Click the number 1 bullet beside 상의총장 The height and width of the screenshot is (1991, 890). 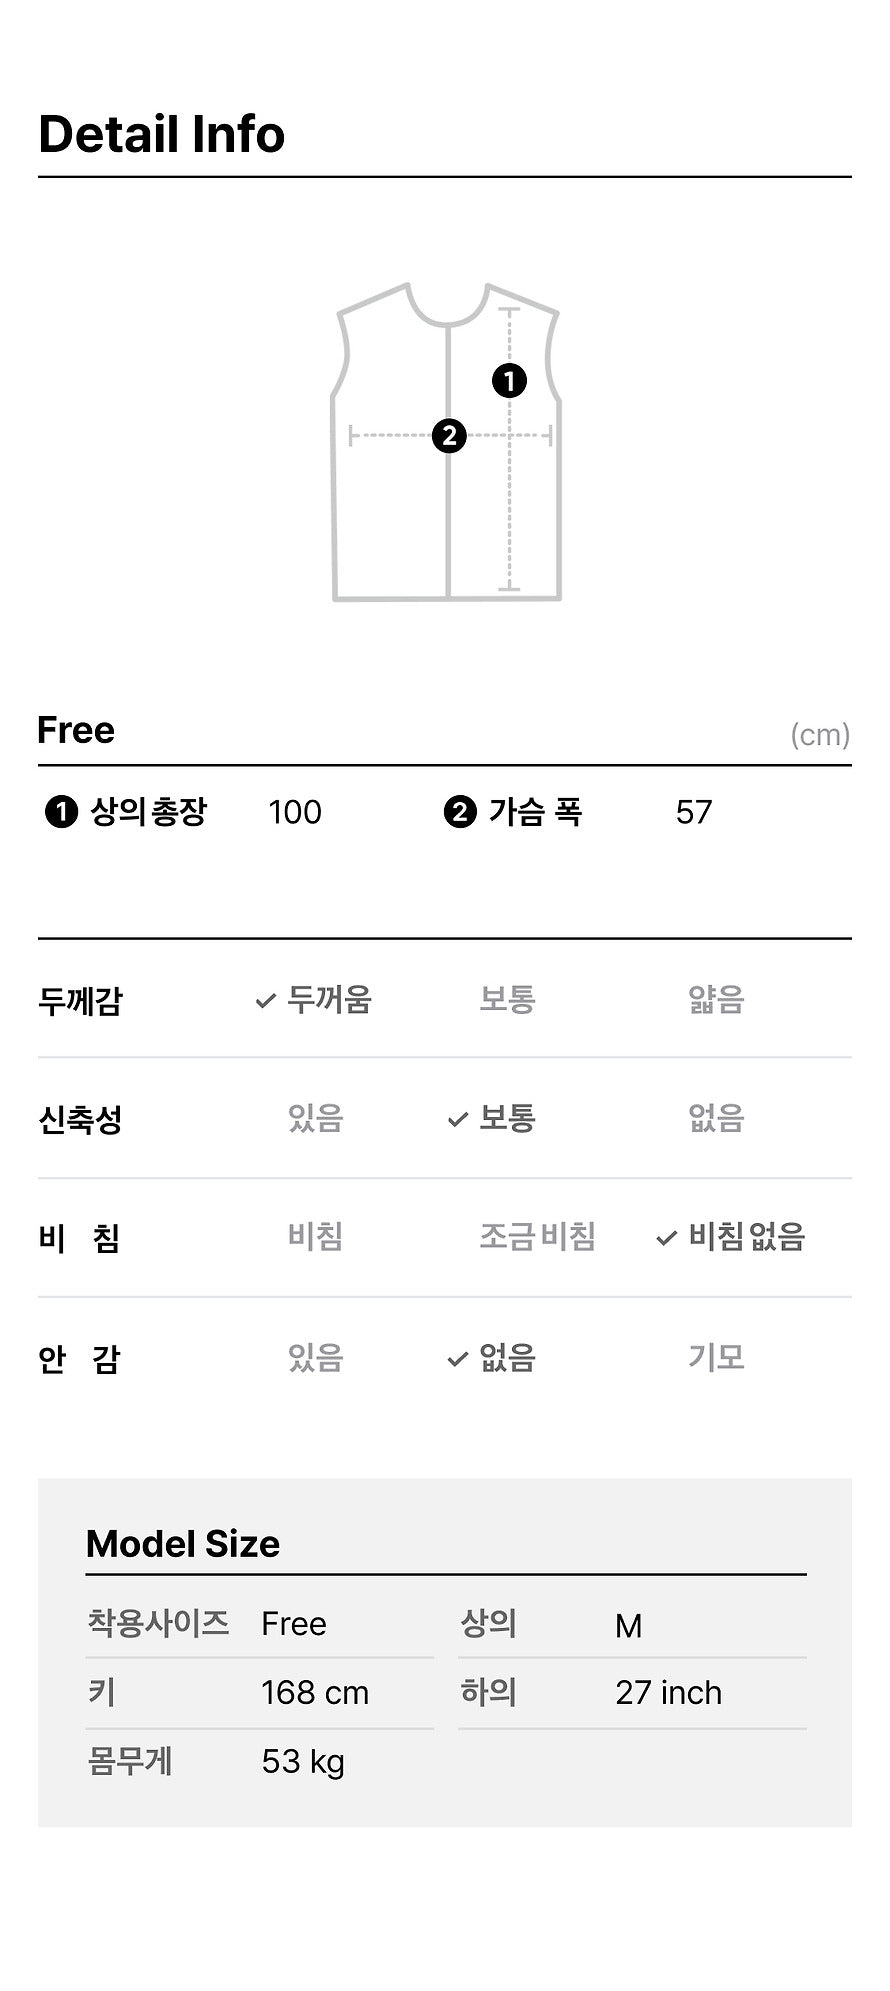(x=61, y=812)
